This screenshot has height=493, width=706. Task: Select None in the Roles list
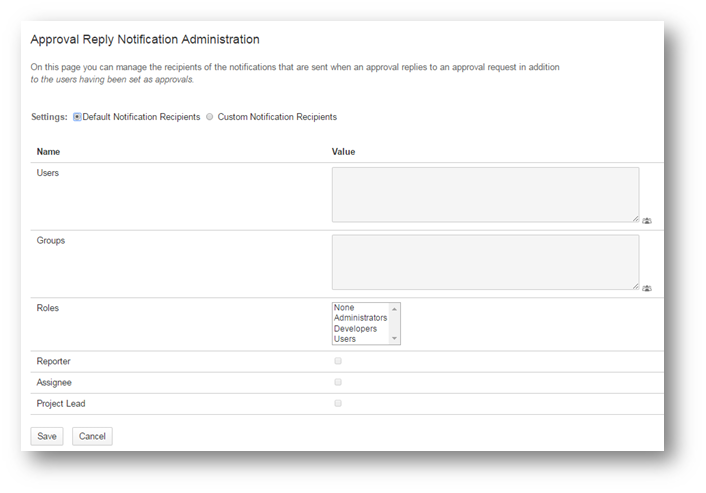344,308
